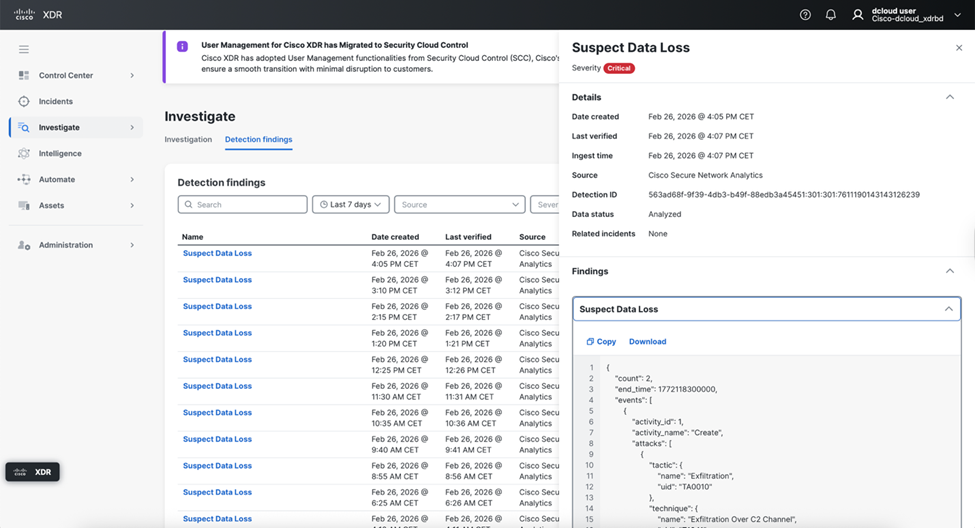Click the hamburger menu icon in sidebar
Screen dimensions: 975x528
coord(24,49)
